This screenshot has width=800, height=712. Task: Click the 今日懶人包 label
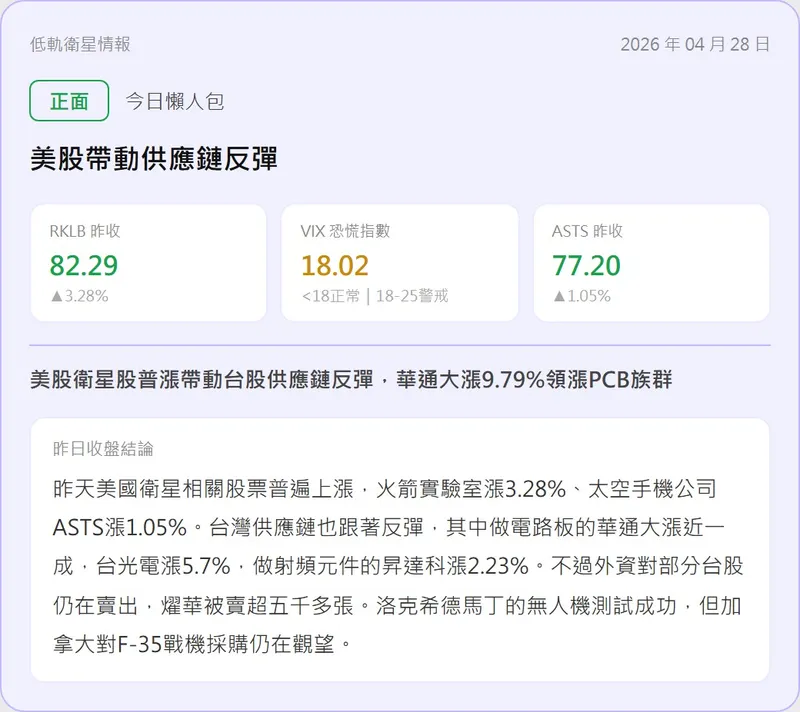[x=174, y=101]
